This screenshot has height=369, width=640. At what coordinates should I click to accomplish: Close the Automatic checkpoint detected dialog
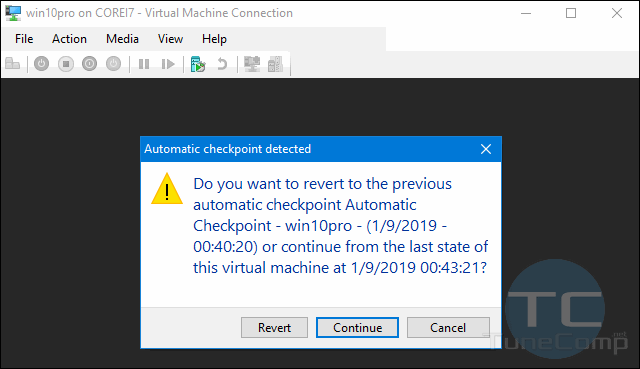coord(486,149)
